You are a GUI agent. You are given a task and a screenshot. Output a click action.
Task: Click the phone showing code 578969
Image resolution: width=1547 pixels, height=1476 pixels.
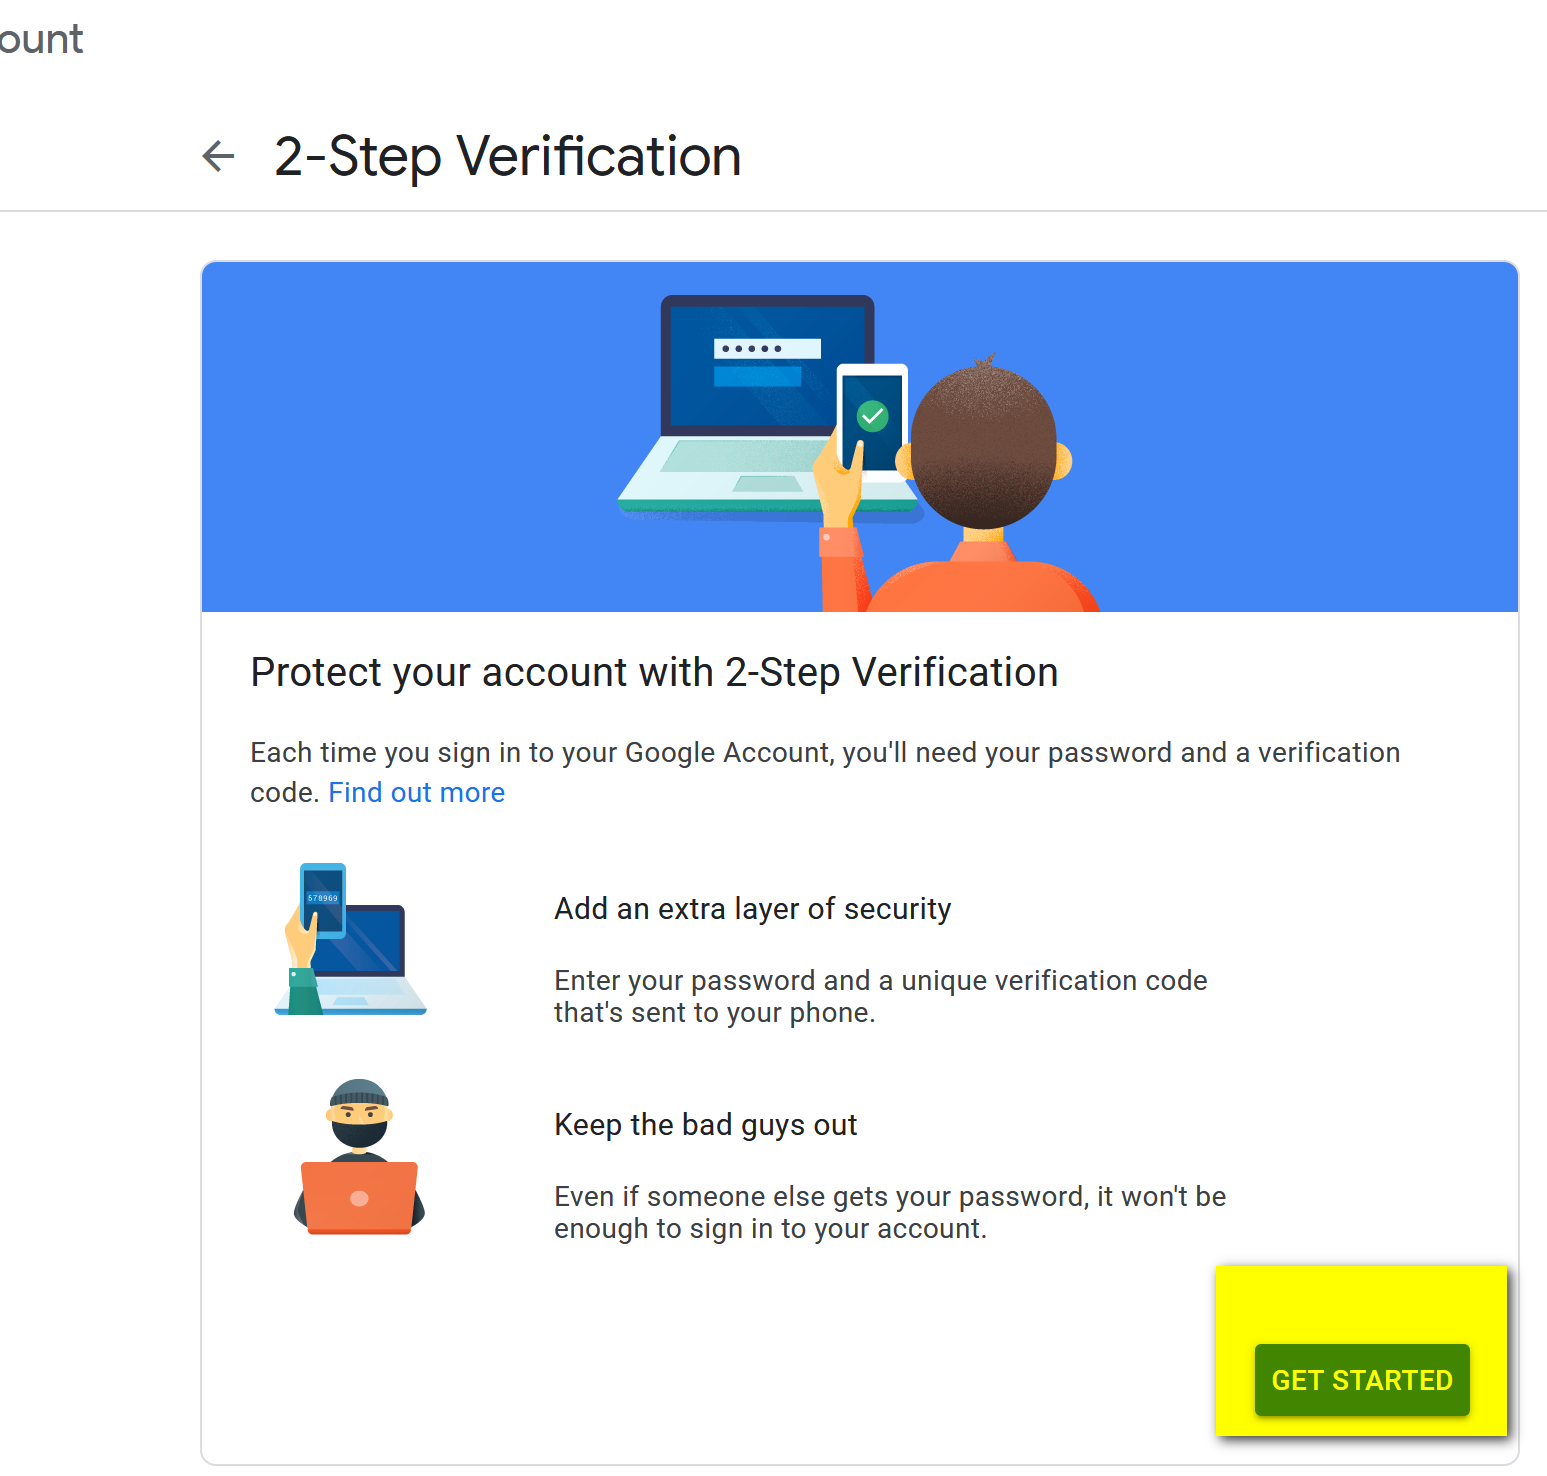tap(323, 898)
